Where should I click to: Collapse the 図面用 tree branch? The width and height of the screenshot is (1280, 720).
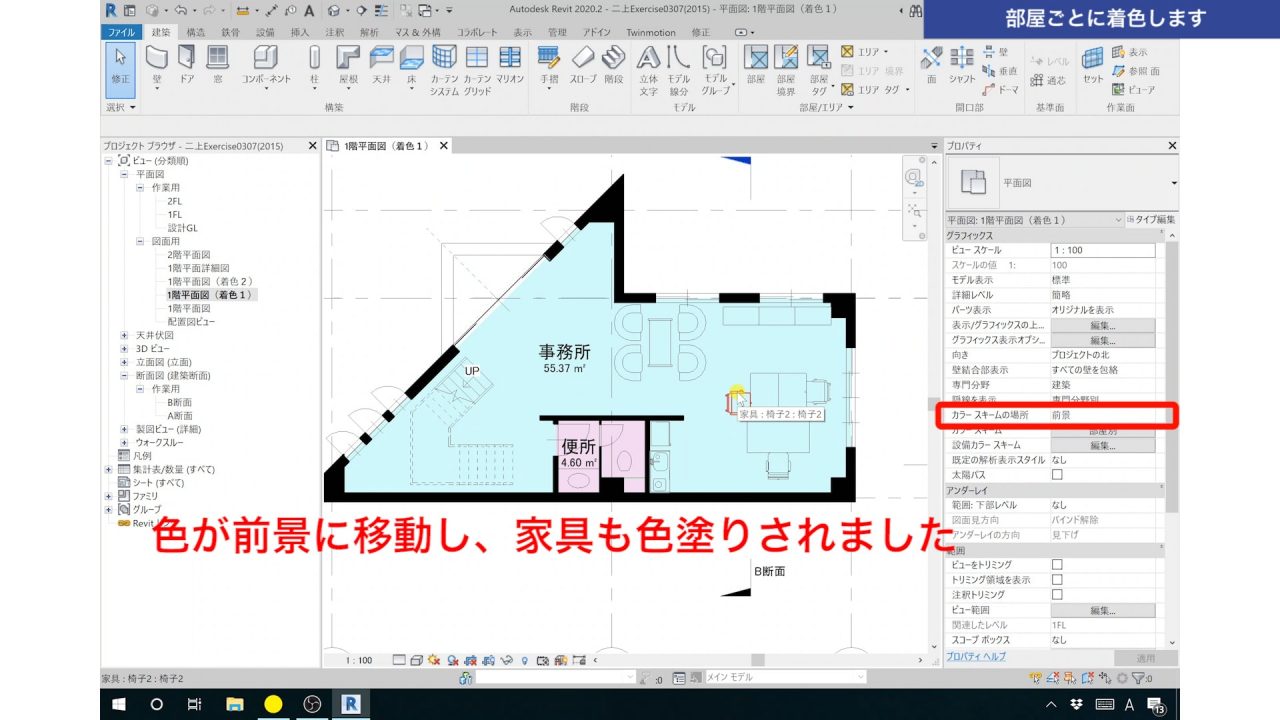click(x=140, y=240)
